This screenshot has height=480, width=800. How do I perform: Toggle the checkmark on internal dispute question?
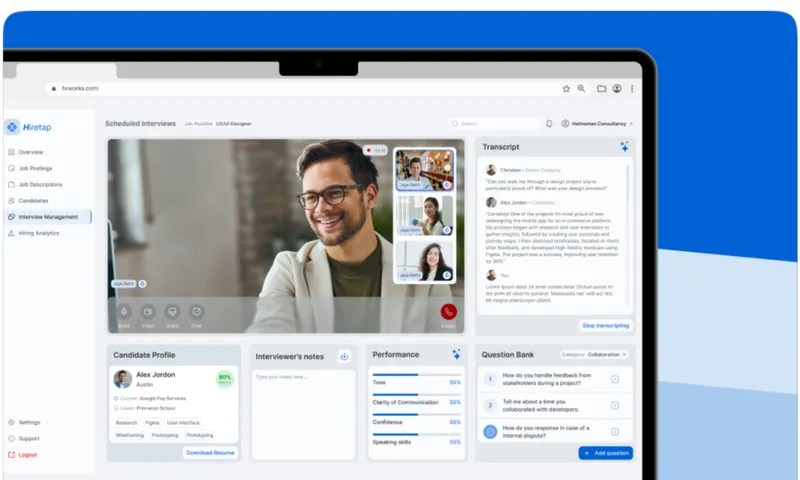point(490,432)
